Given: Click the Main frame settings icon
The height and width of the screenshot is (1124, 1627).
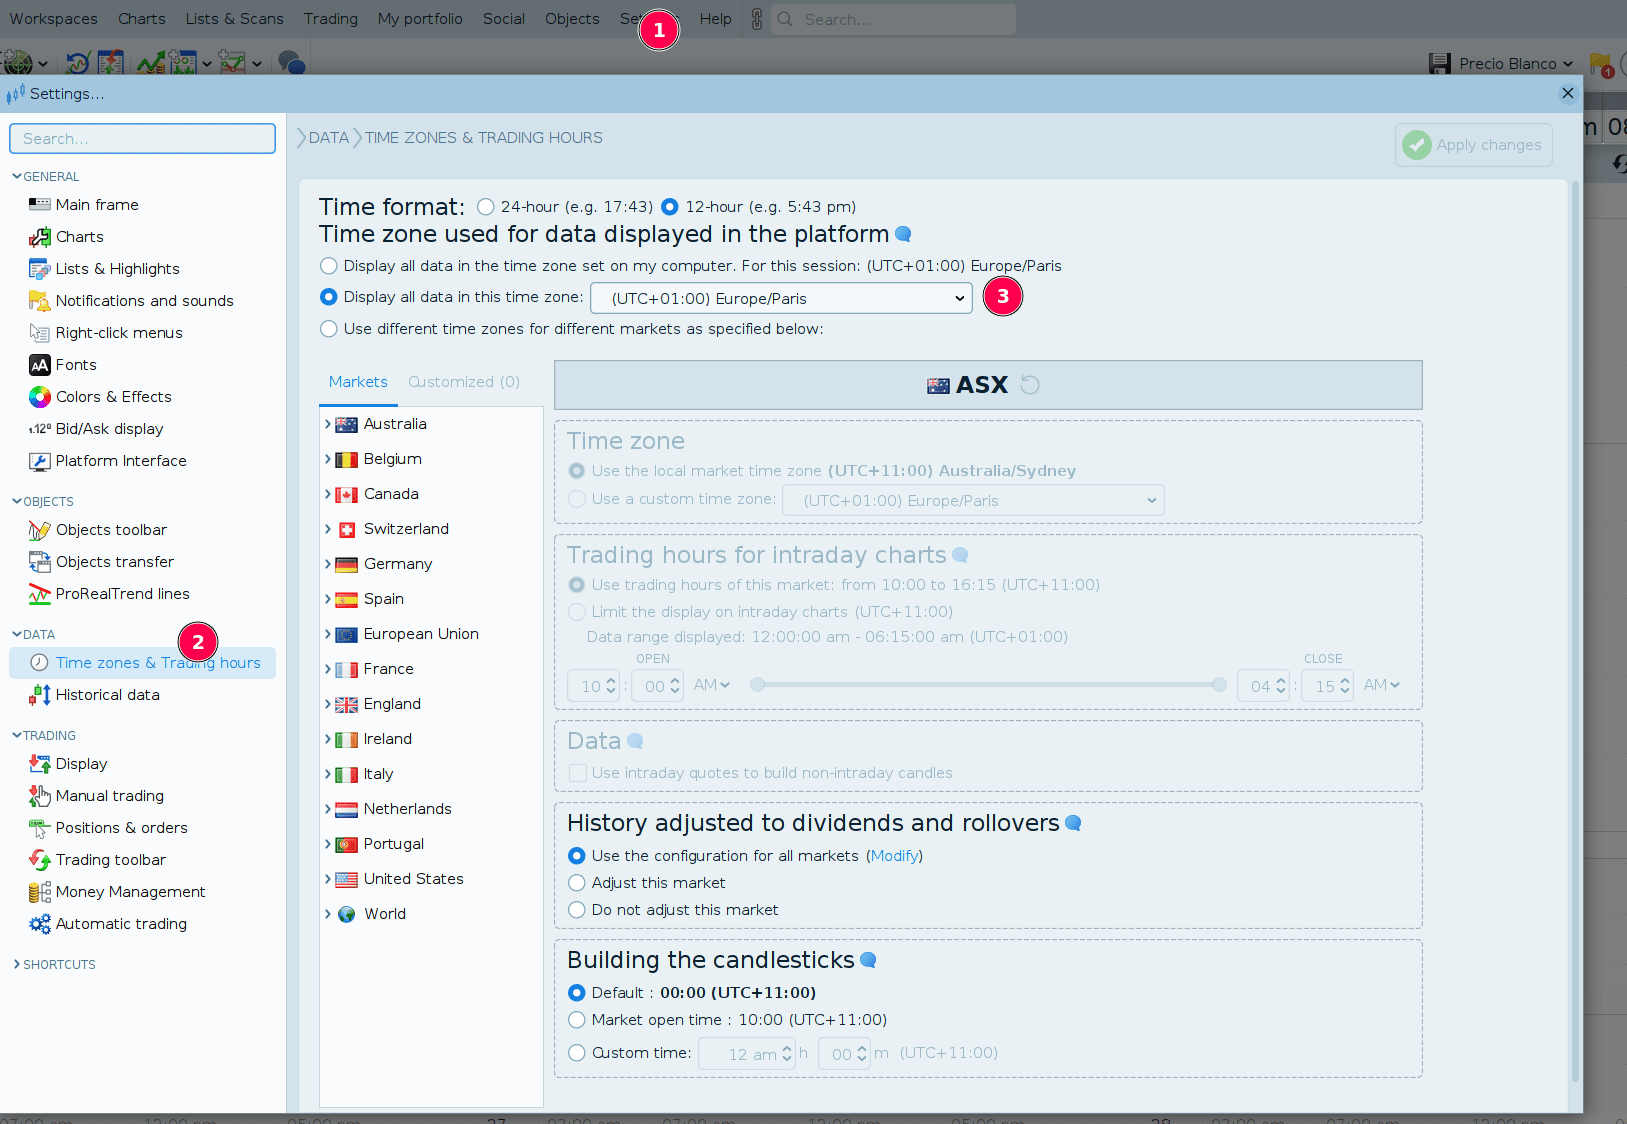Looking at the screenshot, I should pyautogui.click(x=40, y=205).
